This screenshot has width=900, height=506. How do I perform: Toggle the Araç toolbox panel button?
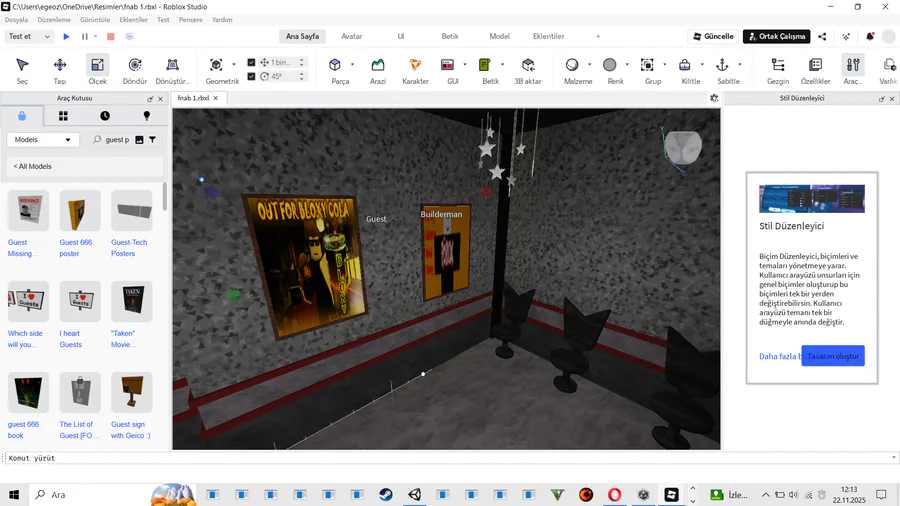coord(853,71)
